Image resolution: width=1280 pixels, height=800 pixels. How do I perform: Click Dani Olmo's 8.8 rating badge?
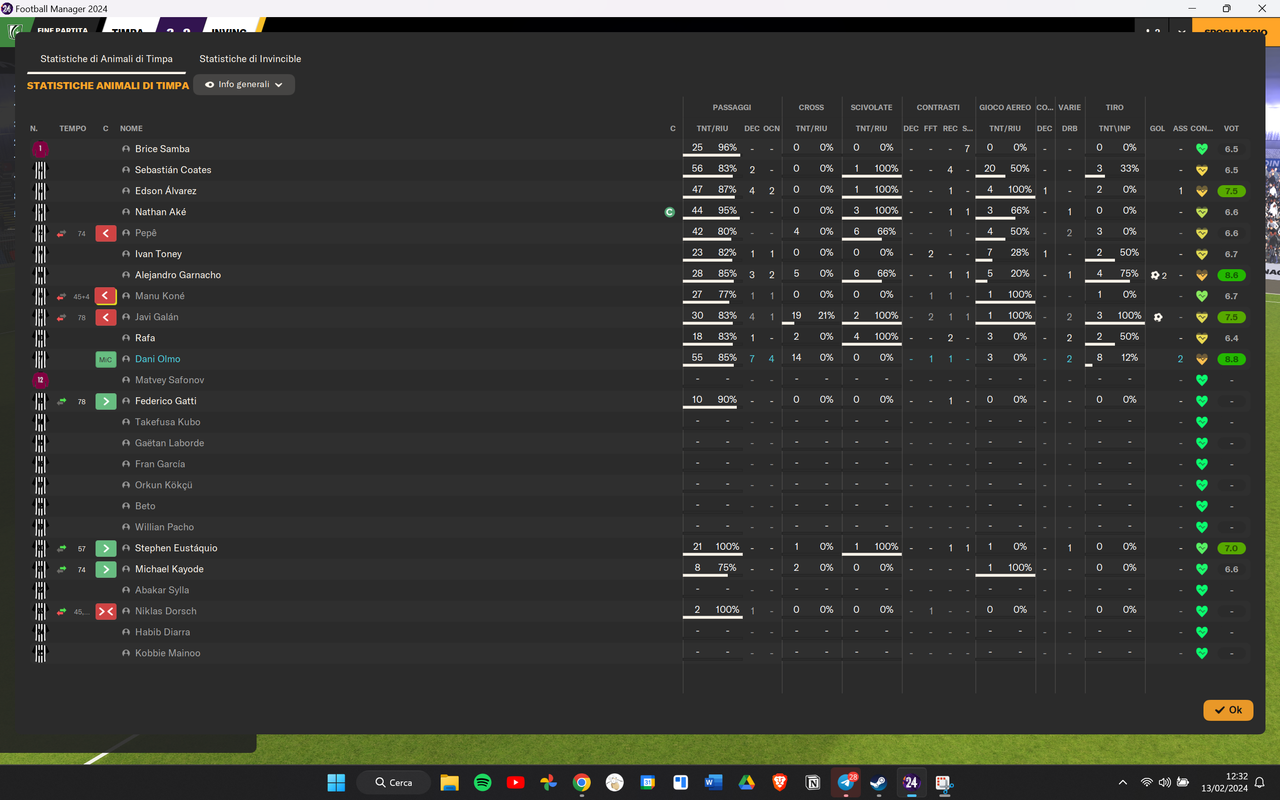pyautogui.click(x=1231, y=359)
